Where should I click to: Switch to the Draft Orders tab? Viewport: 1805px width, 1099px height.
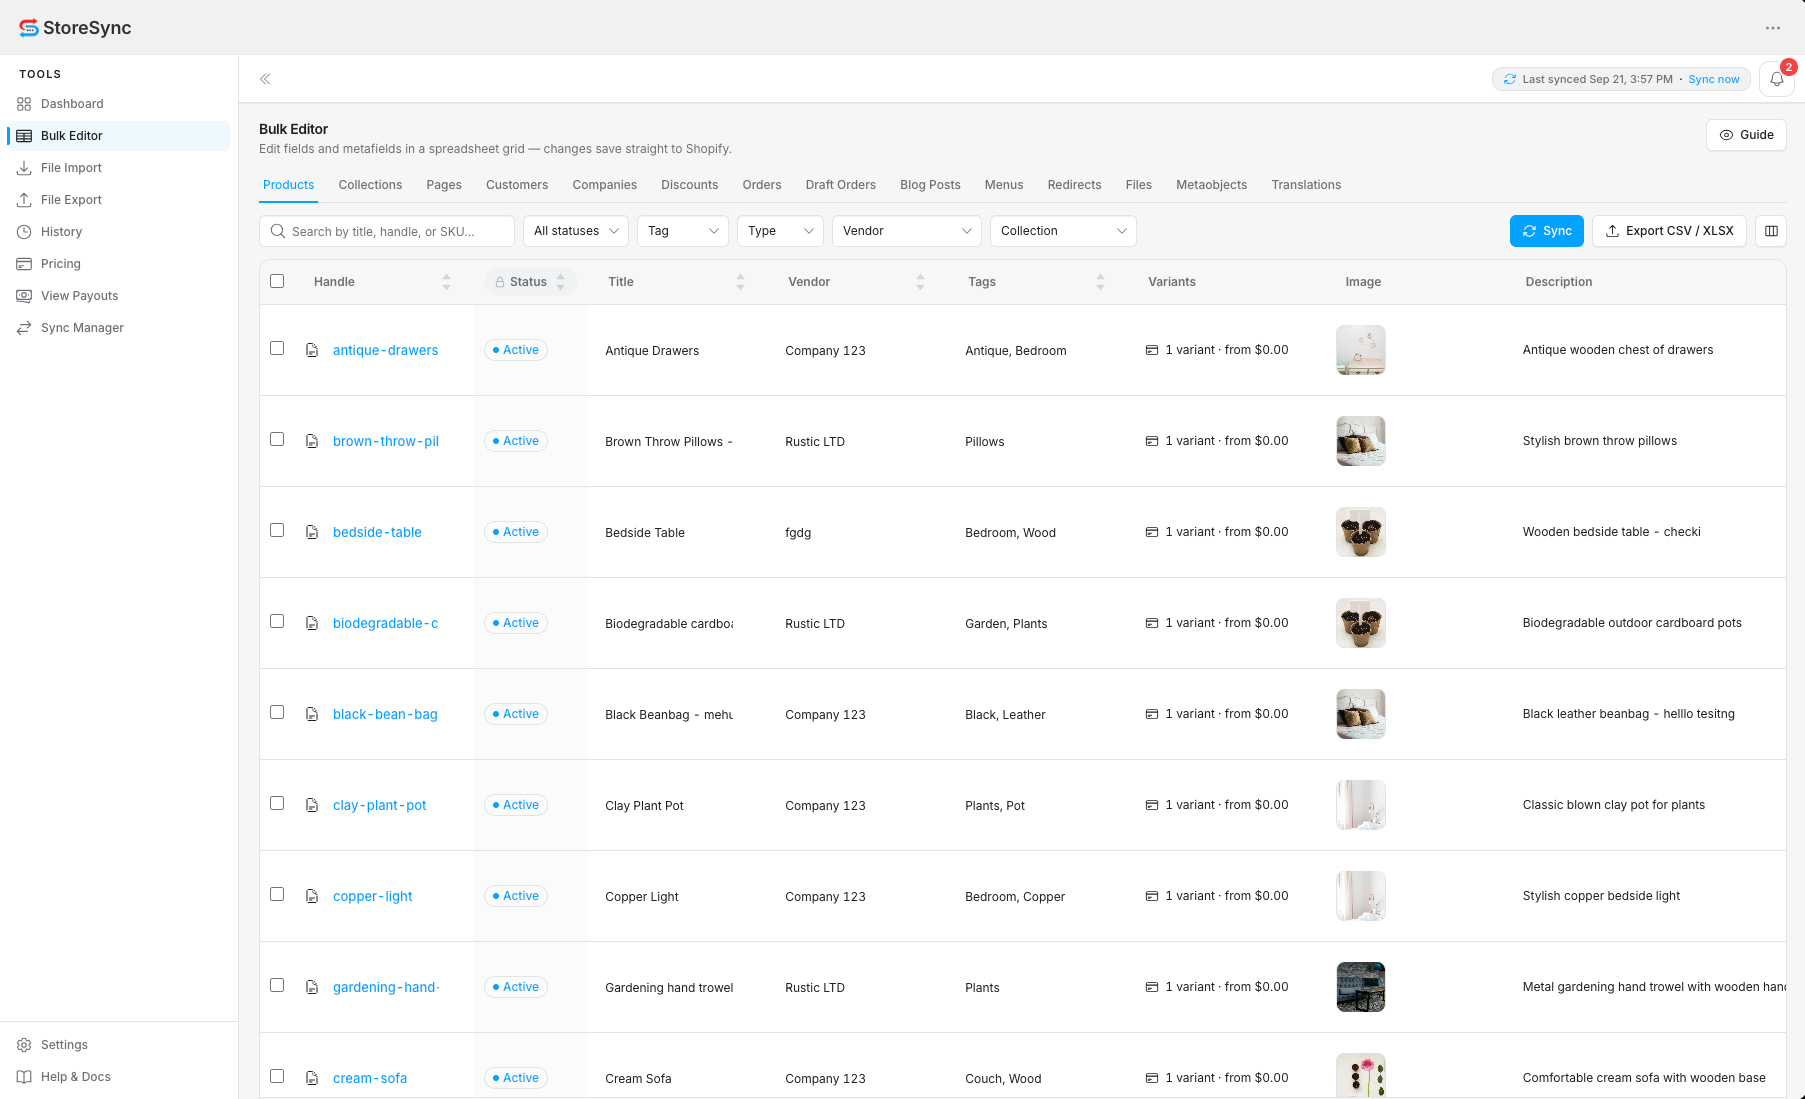[840, 185]
